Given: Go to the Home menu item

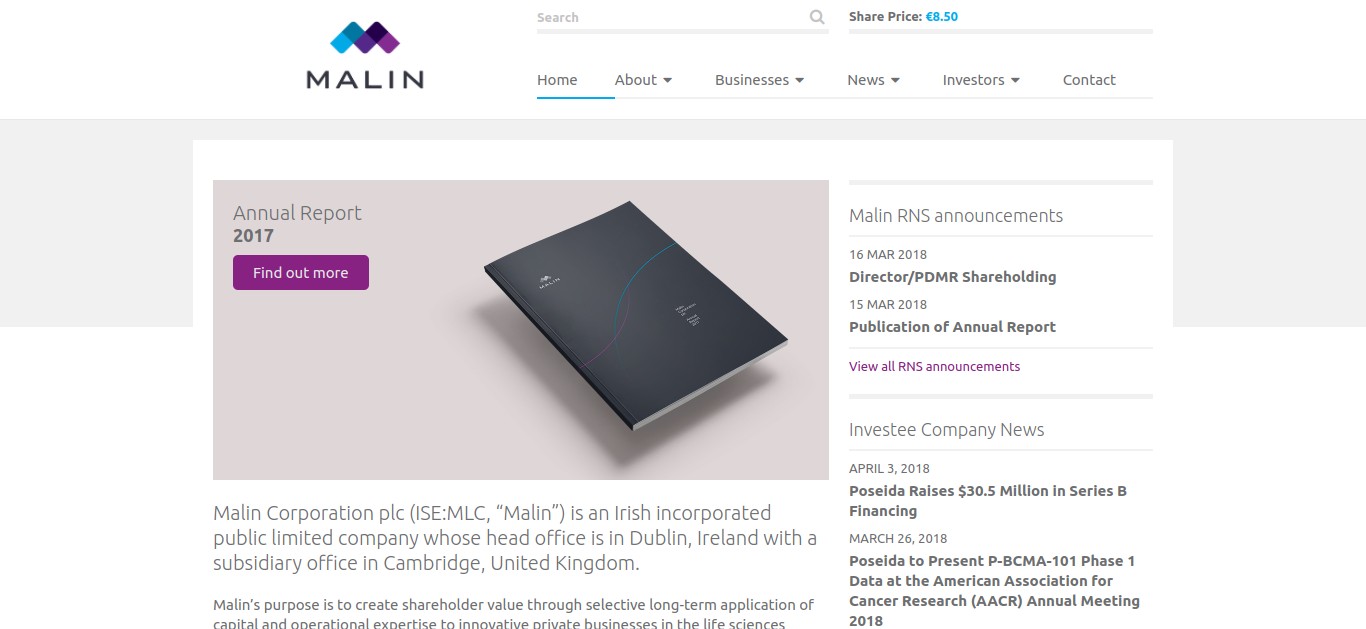Looking at the screenshot, I should [x=557, y=80].
